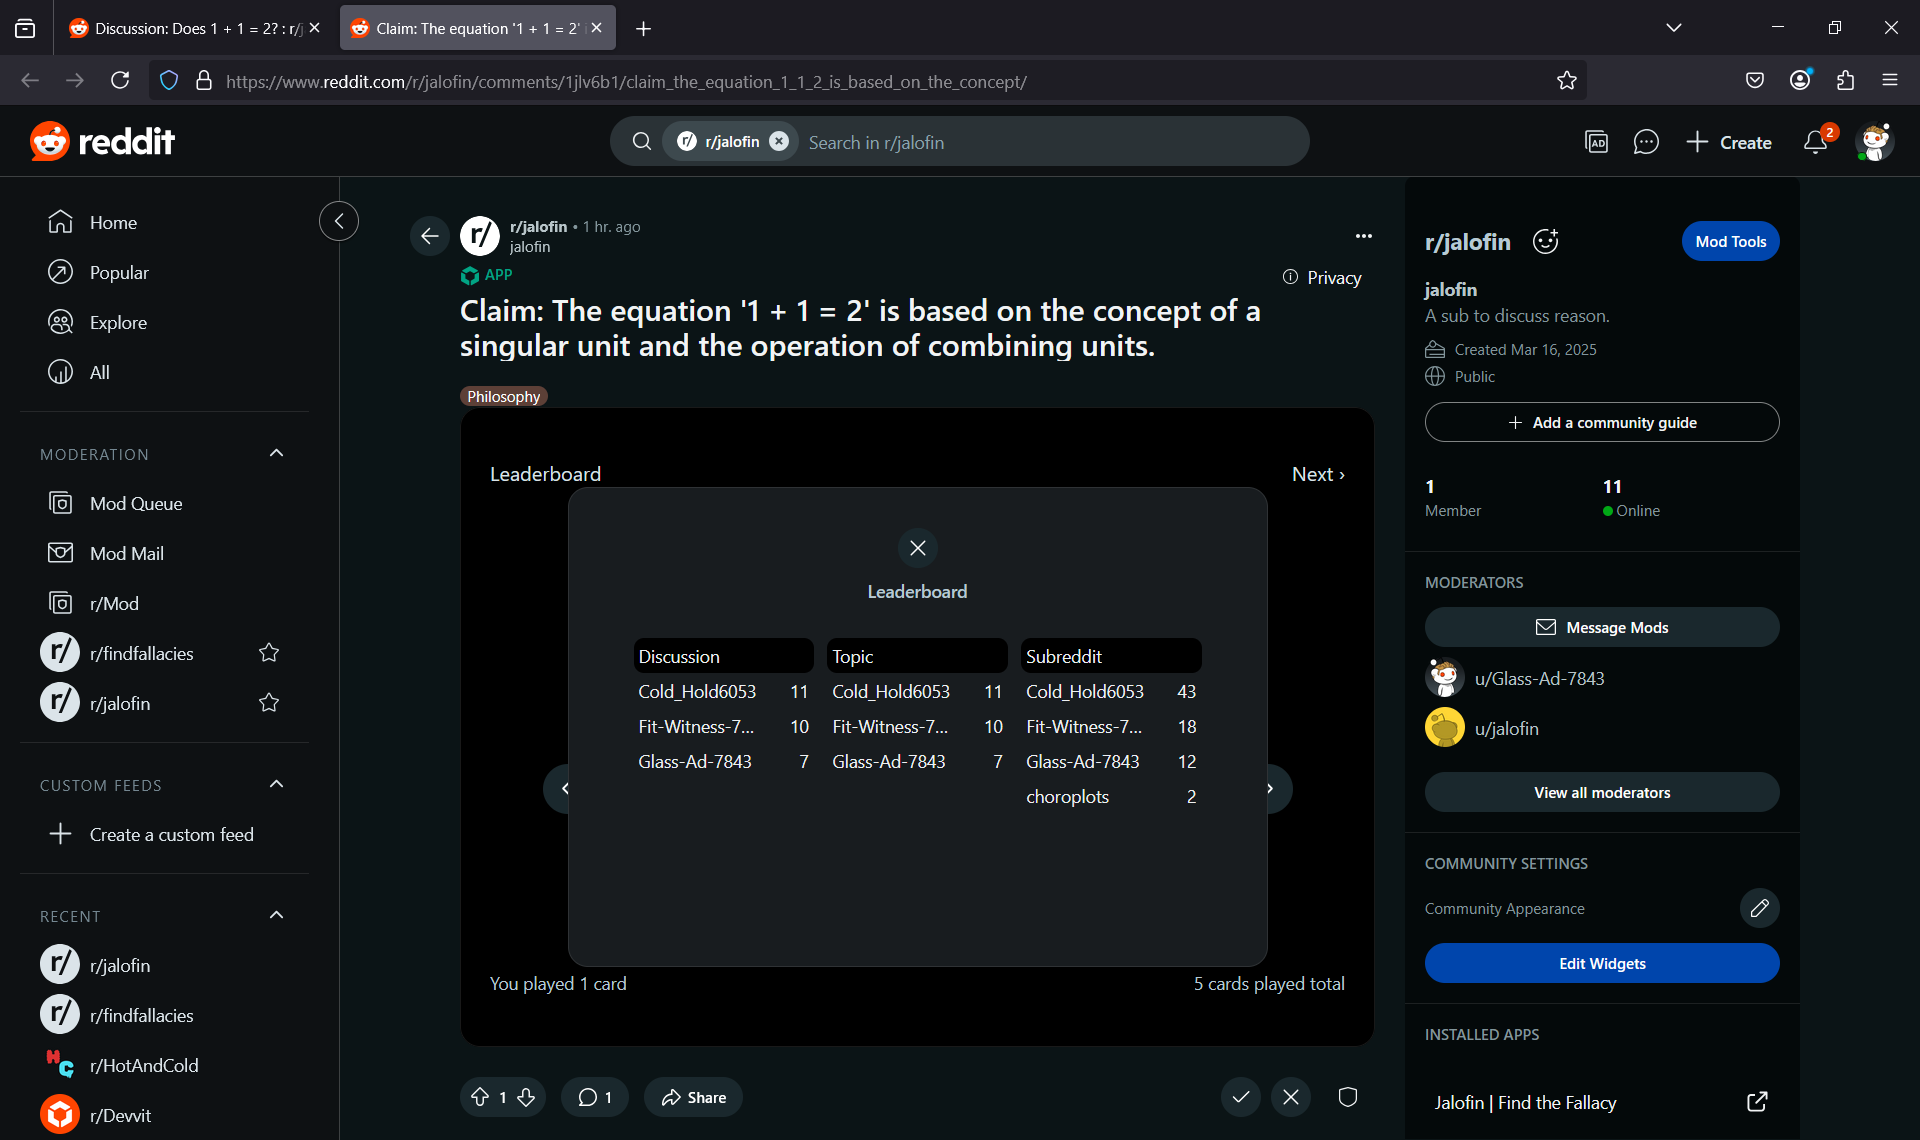Collapse the Recent section
Image resolution: width=1920 pixels, height=1140 pixels.
click(x=277, y=916)
